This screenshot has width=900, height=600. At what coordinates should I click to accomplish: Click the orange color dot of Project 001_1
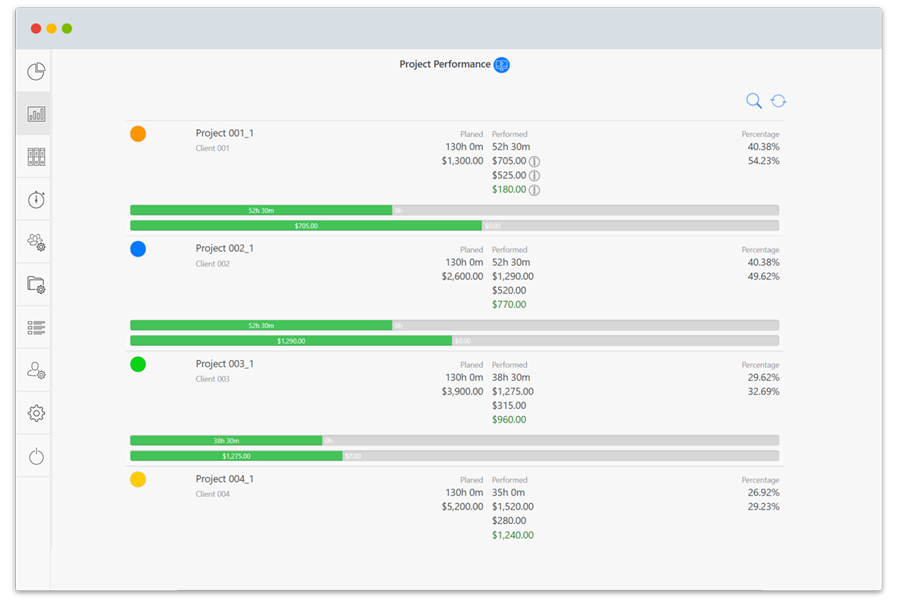138,134
